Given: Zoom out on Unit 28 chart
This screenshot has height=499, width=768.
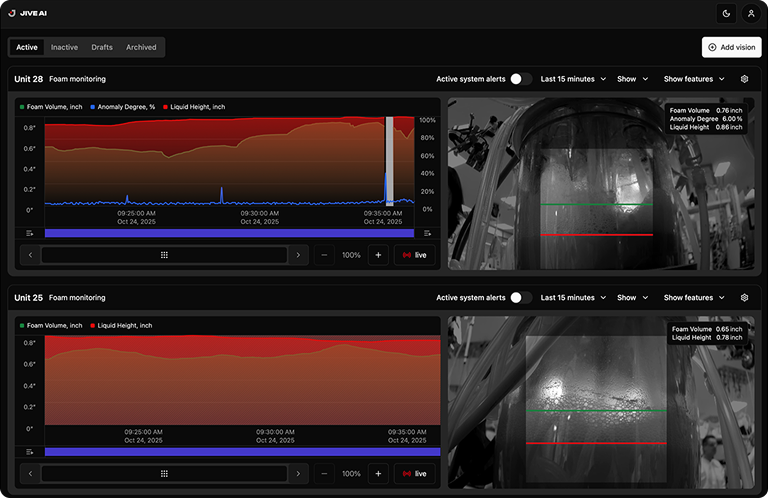Looking at the screenshot, I should point(325,255).
